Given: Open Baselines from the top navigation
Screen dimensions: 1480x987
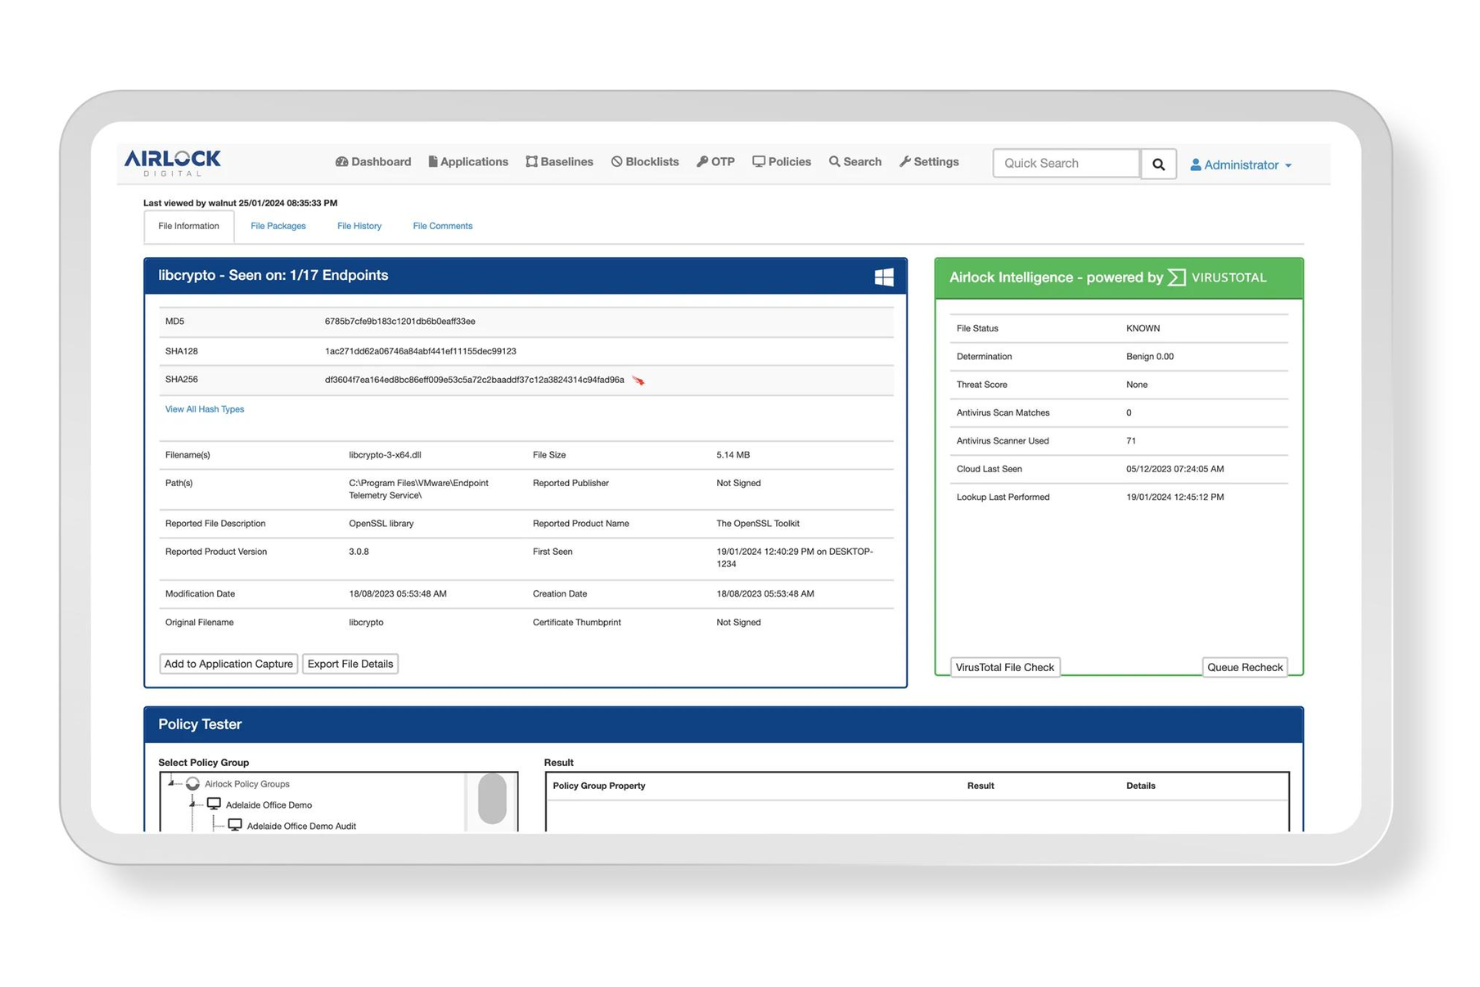Looking at the screenshot, I should [x=530, y=161].
